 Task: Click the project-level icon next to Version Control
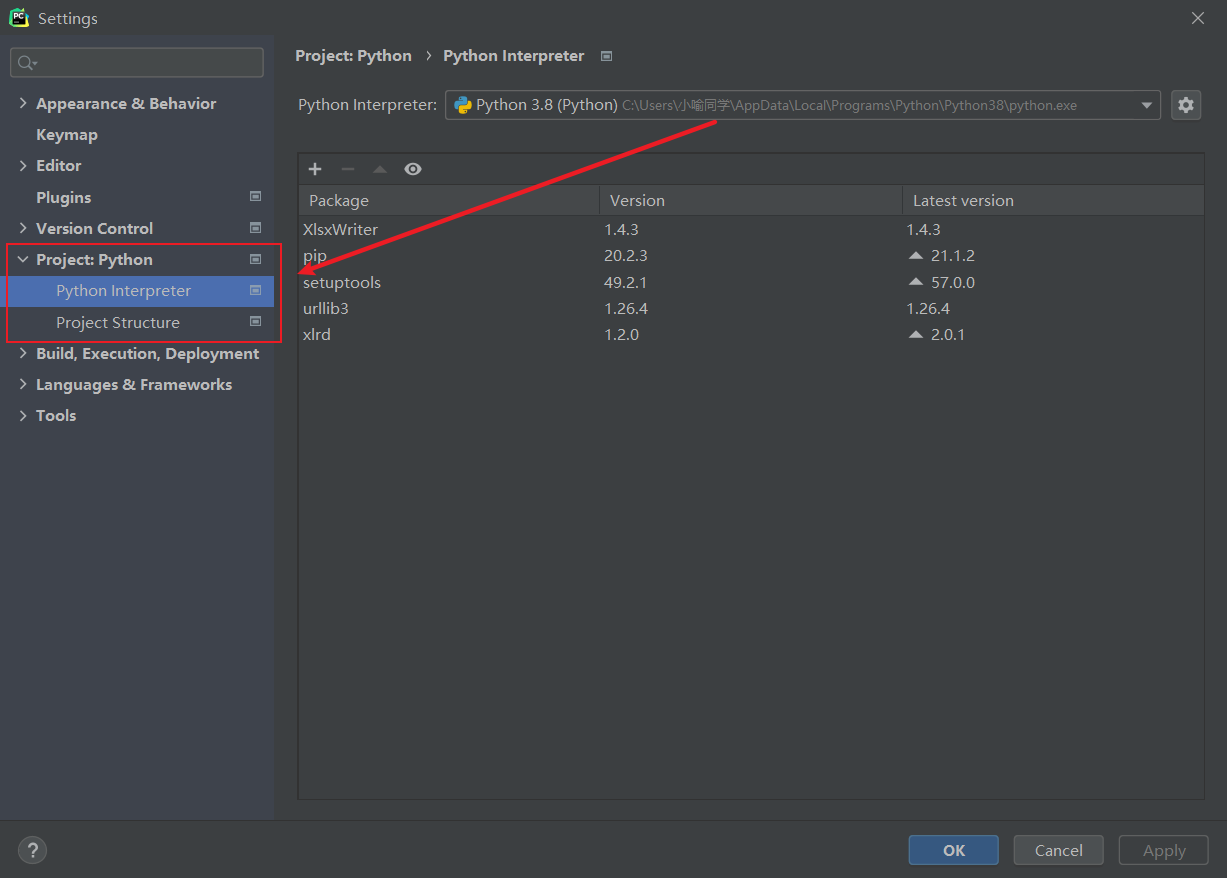coord(255,228)
